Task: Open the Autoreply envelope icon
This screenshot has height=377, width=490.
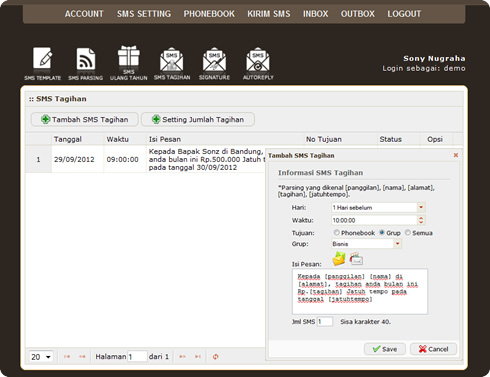Action: click(x=258, y=63)
